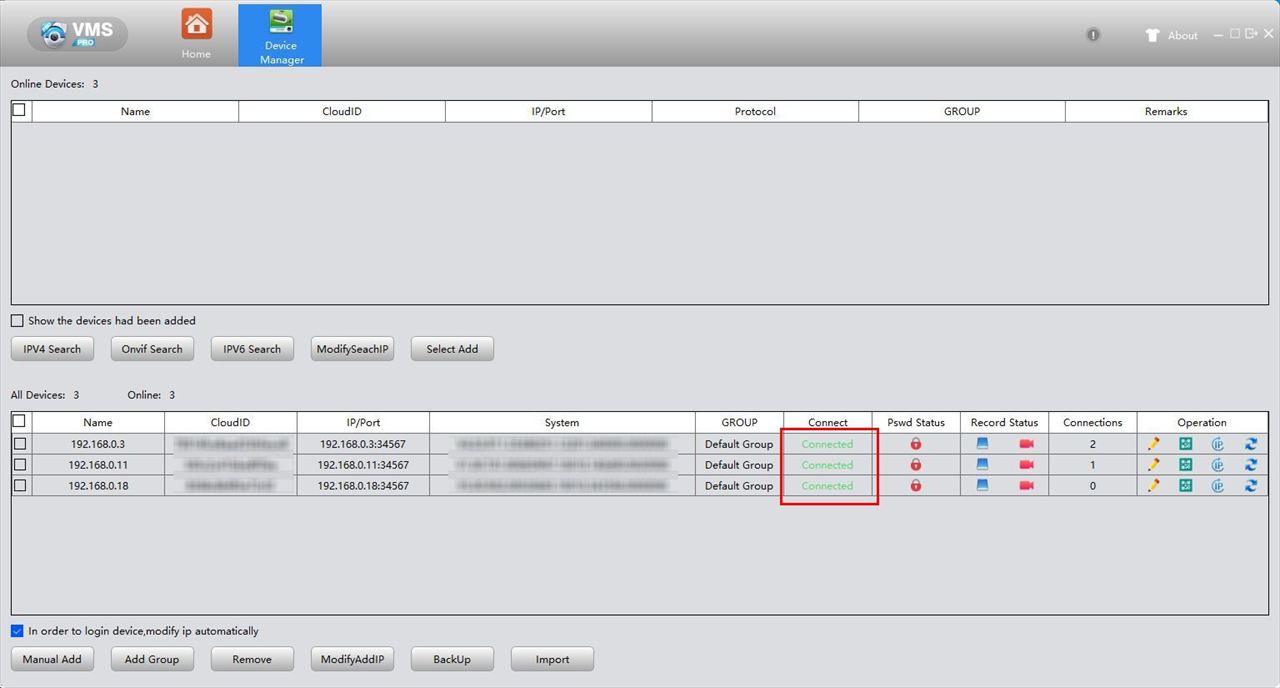Switch to the Device Manager tab
Screen dimensions: 1280x688
pos(280,35)
